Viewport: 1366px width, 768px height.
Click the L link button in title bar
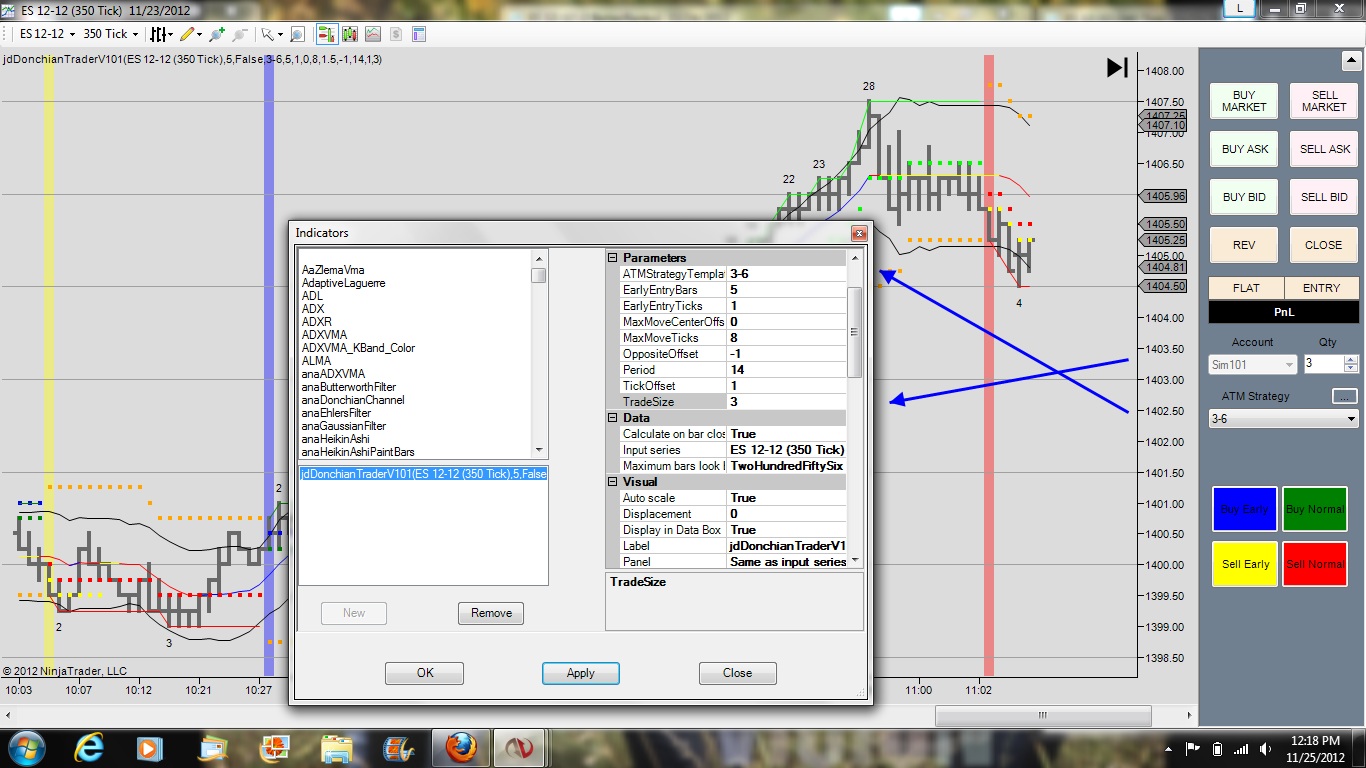(1240, 8)
